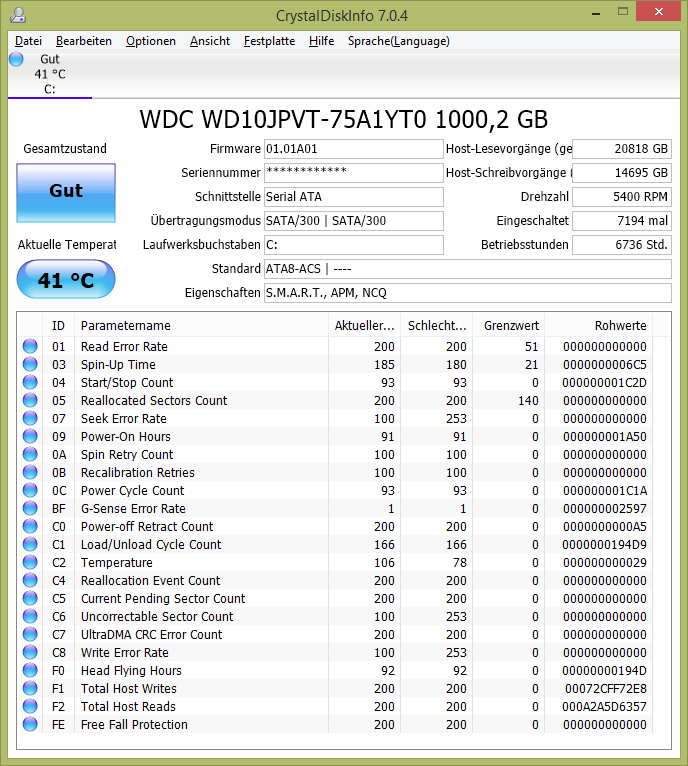Click status orb for Current Pending Sector Count
The width and height of the screenshot is (688, 766).
30,598
